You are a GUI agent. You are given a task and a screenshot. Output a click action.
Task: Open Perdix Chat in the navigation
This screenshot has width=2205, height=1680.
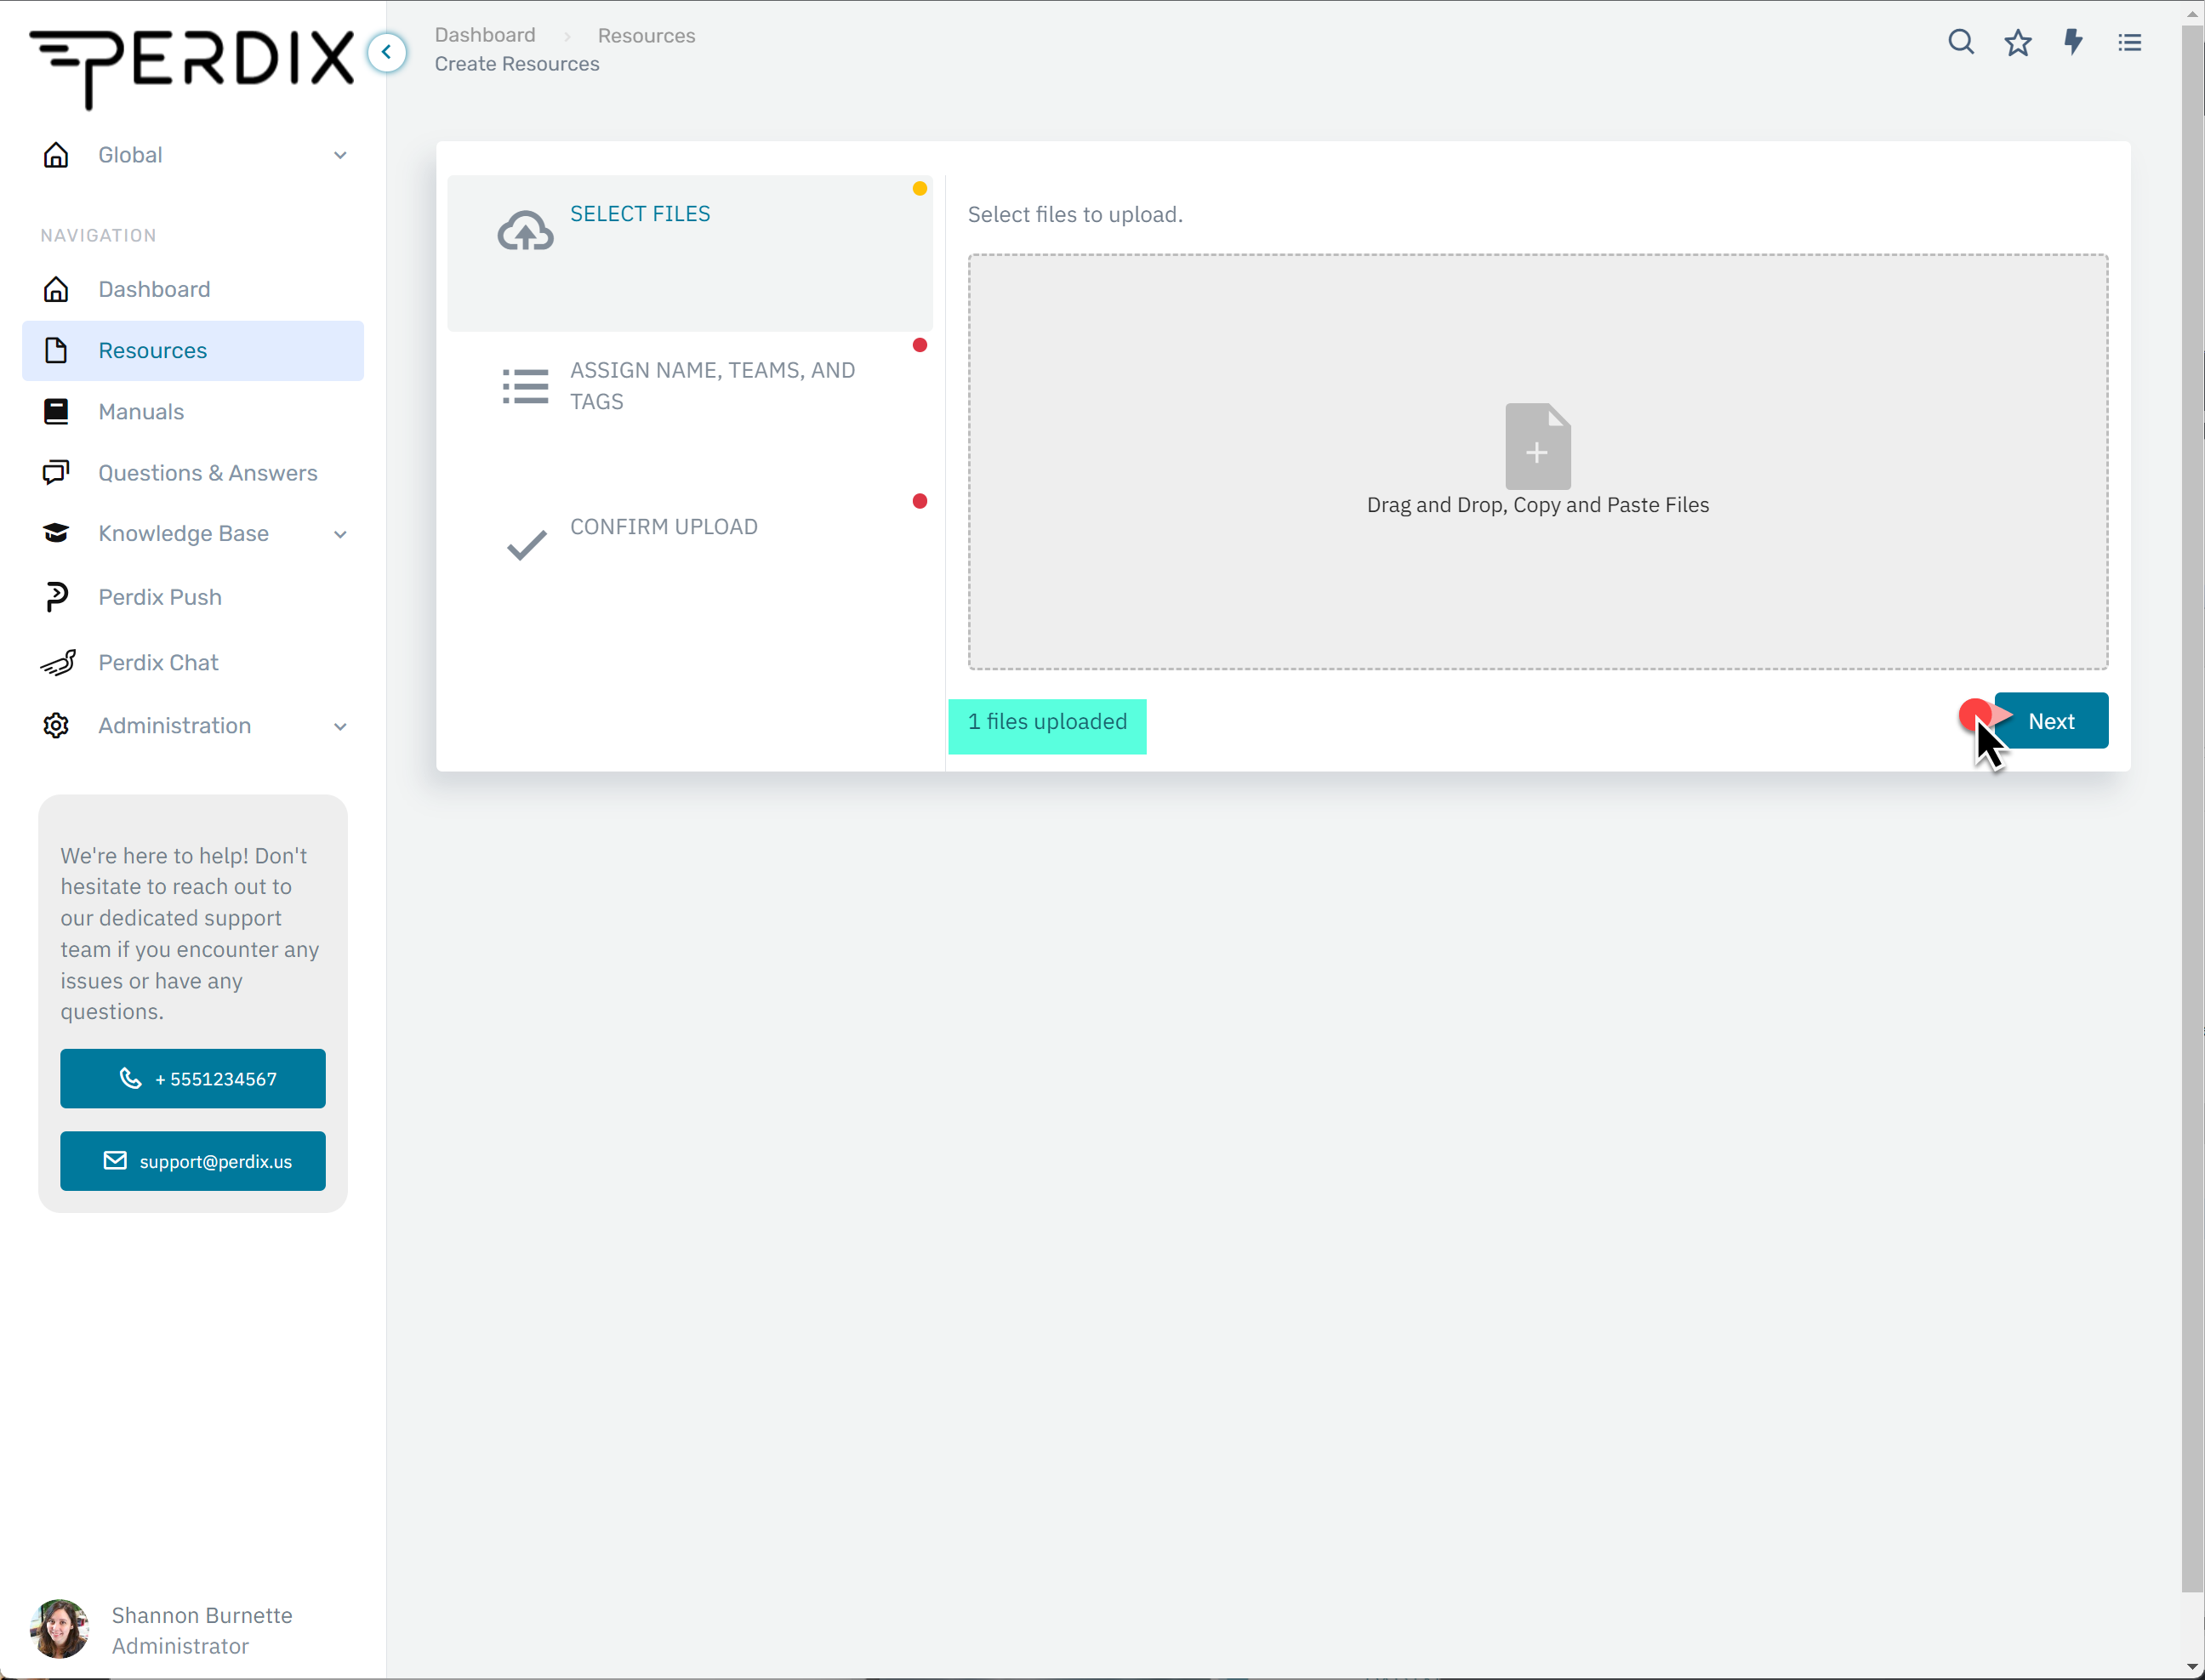tap(193, 662)
